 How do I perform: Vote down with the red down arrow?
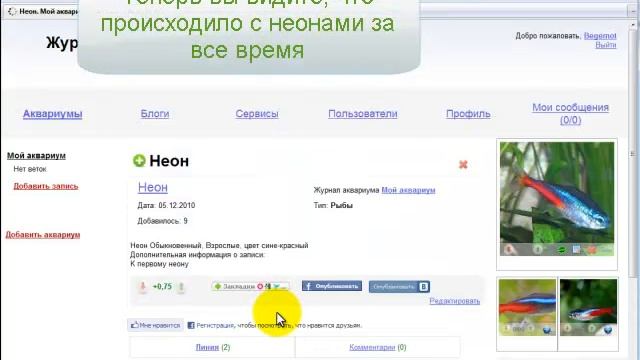click(x=142, y=287)
